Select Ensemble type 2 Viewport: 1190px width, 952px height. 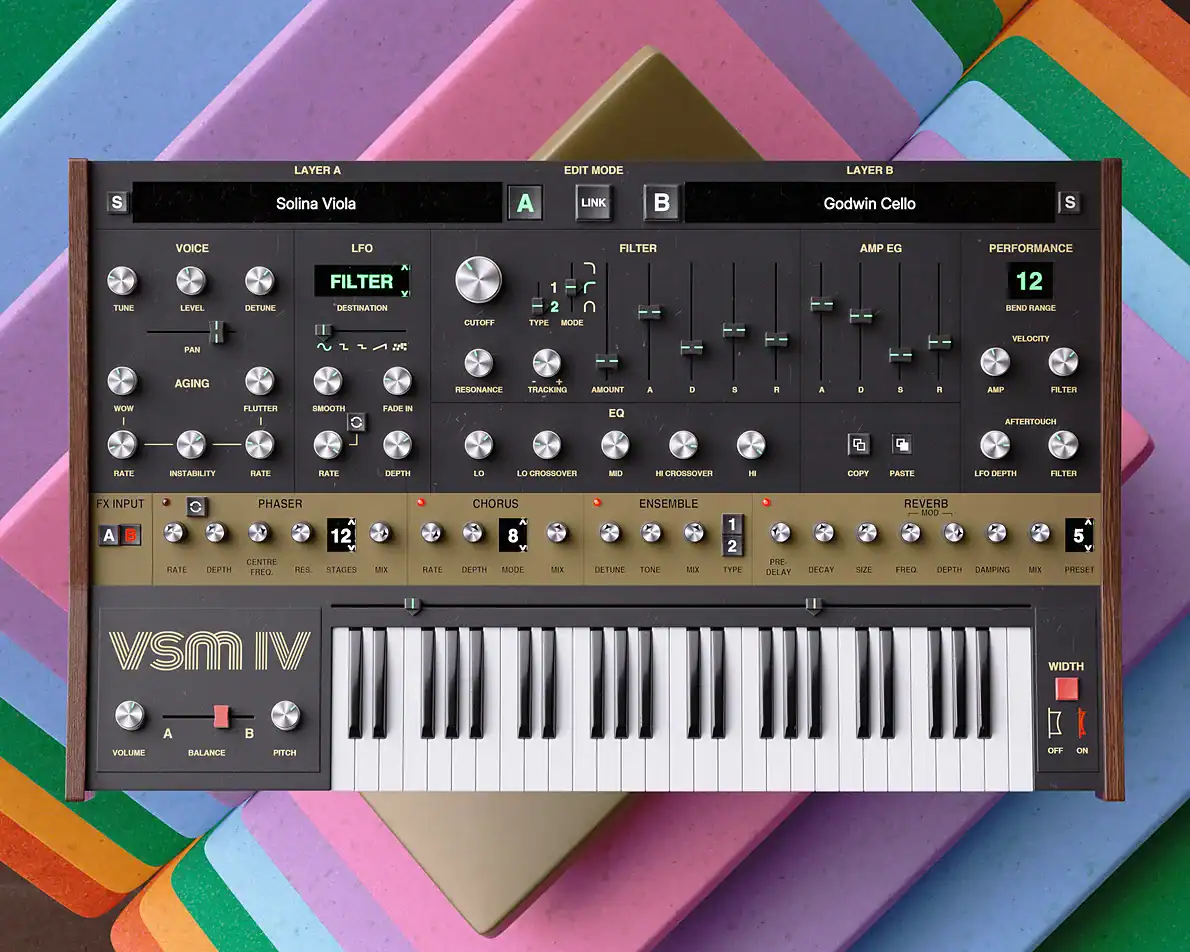tap(732, 546)
